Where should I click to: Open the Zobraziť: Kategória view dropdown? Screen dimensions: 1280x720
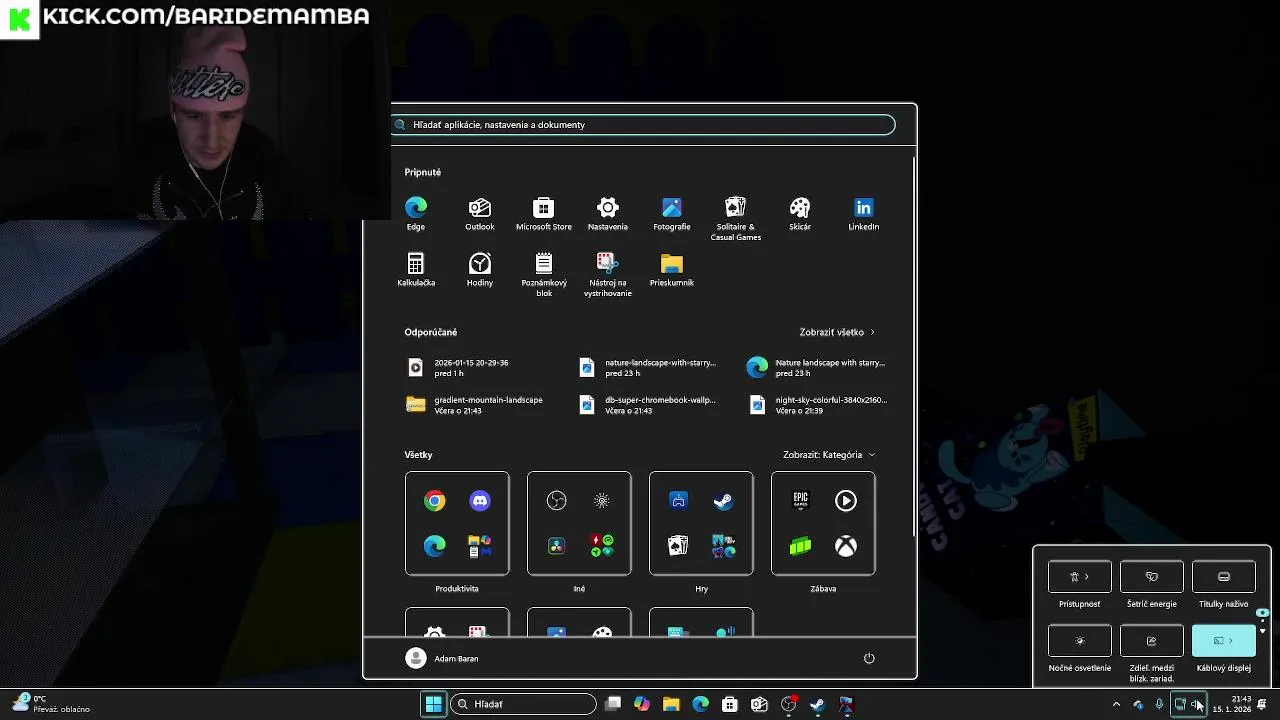(x=829, y=455)
